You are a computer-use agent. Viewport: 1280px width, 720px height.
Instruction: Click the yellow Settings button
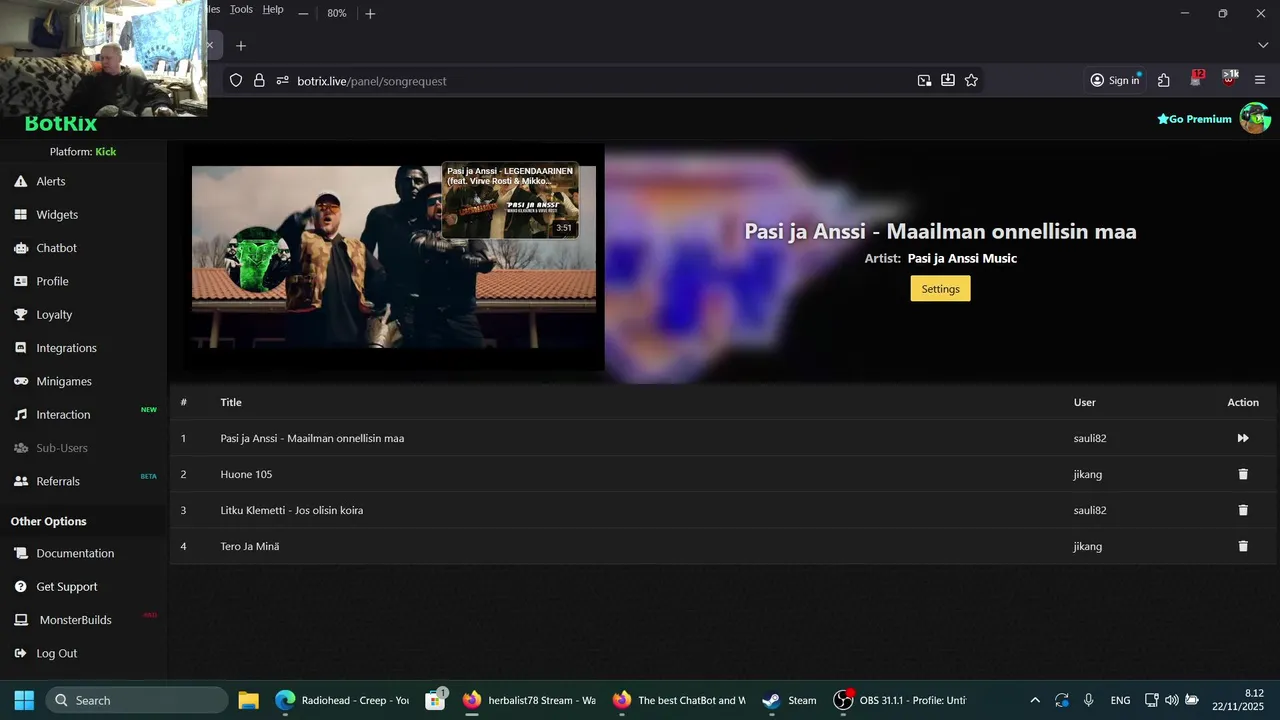click(x=940, y=289)
